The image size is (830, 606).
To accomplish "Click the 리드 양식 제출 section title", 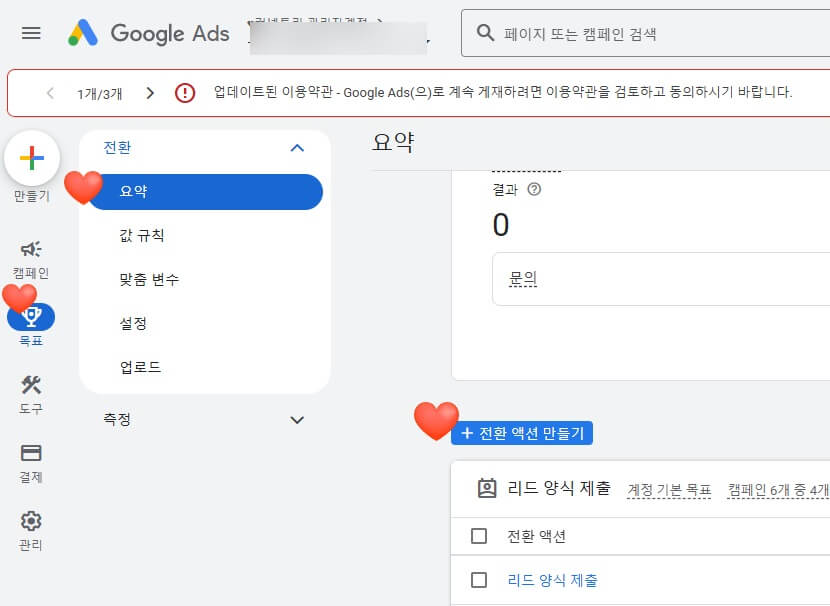I will click(x=559, y=488).
